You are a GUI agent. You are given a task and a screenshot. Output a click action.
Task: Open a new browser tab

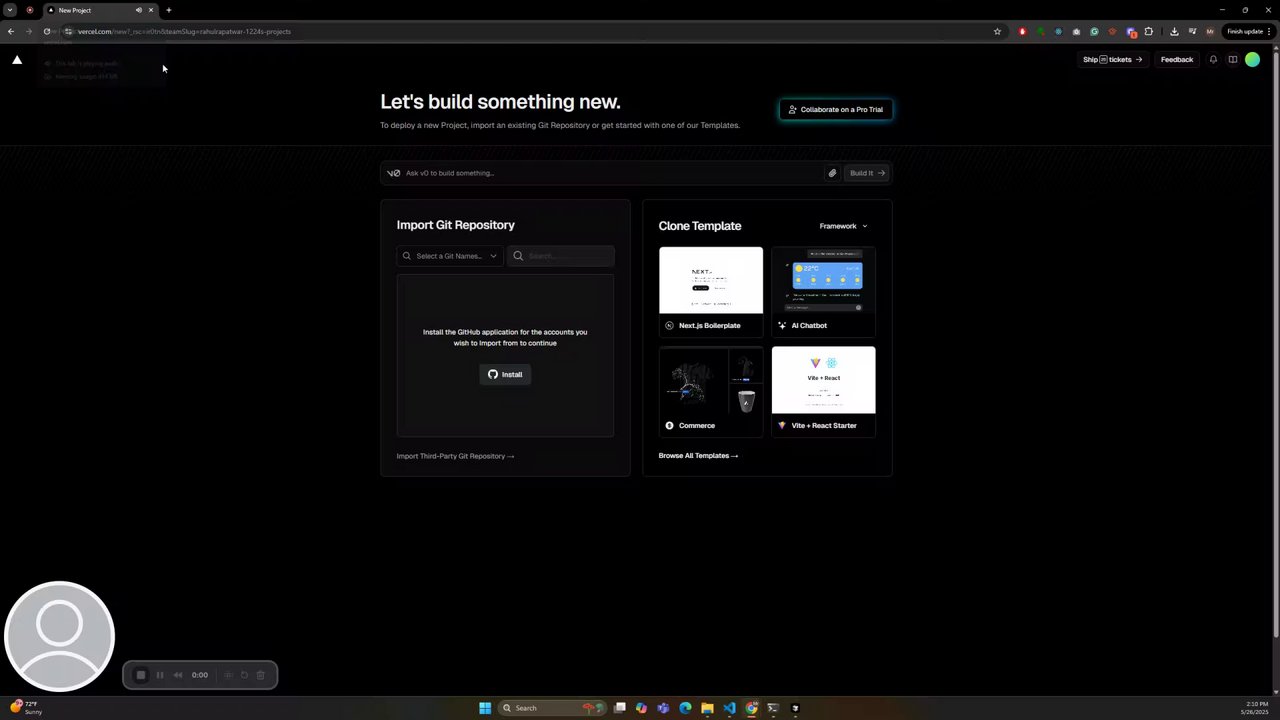[x=168, y=10]
